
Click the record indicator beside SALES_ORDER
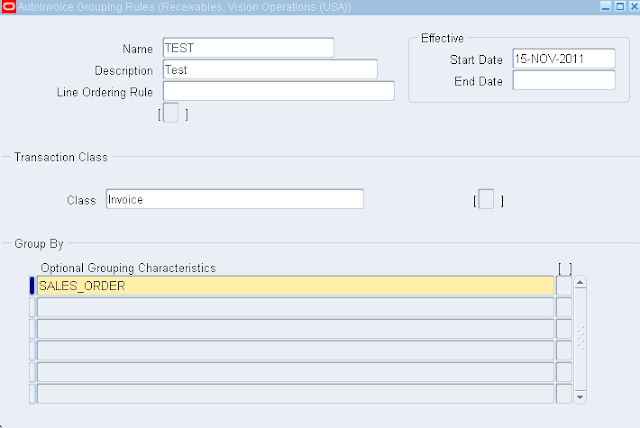(32, 286)
